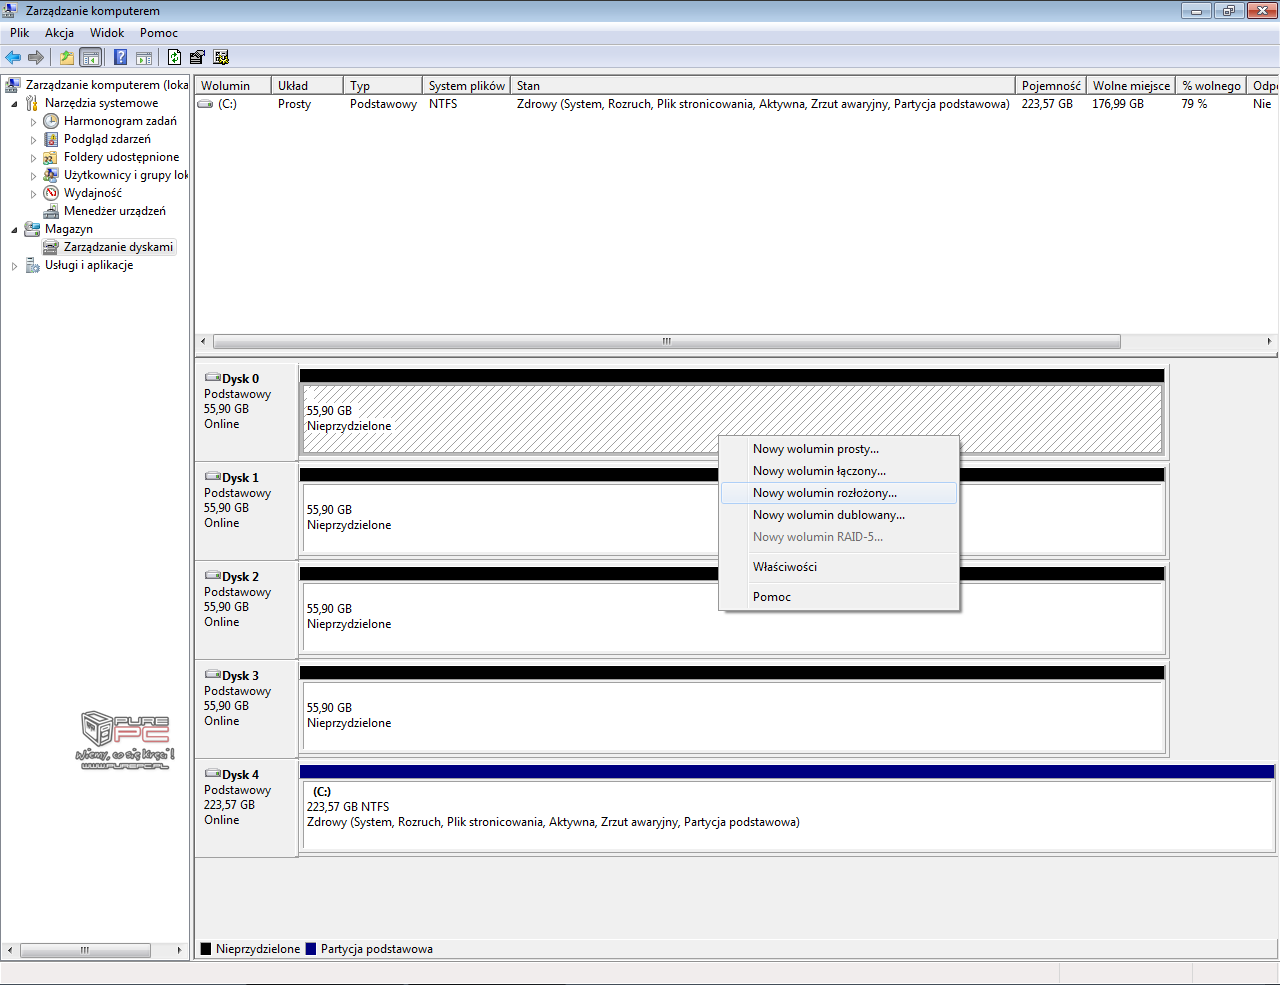This screenshot has width=1280, height=985.
Task: Click the Harmonogram zadań clock icon
Action: coord(51,121)
